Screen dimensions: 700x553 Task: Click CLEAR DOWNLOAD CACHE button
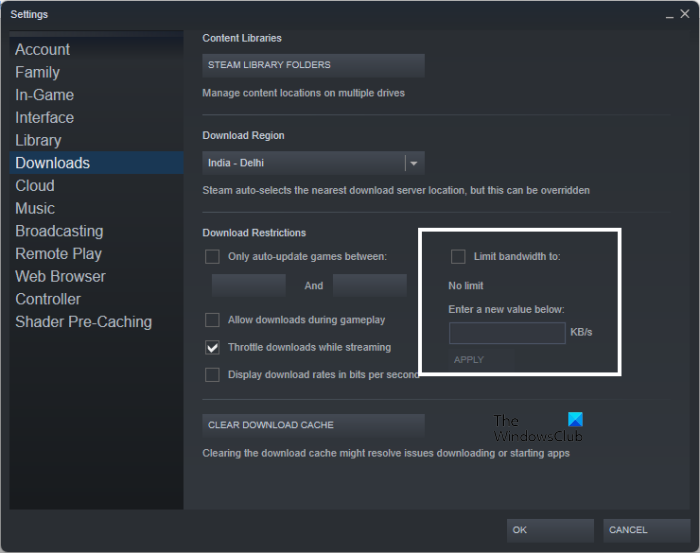pyautogui.click(x=313, y=425)
